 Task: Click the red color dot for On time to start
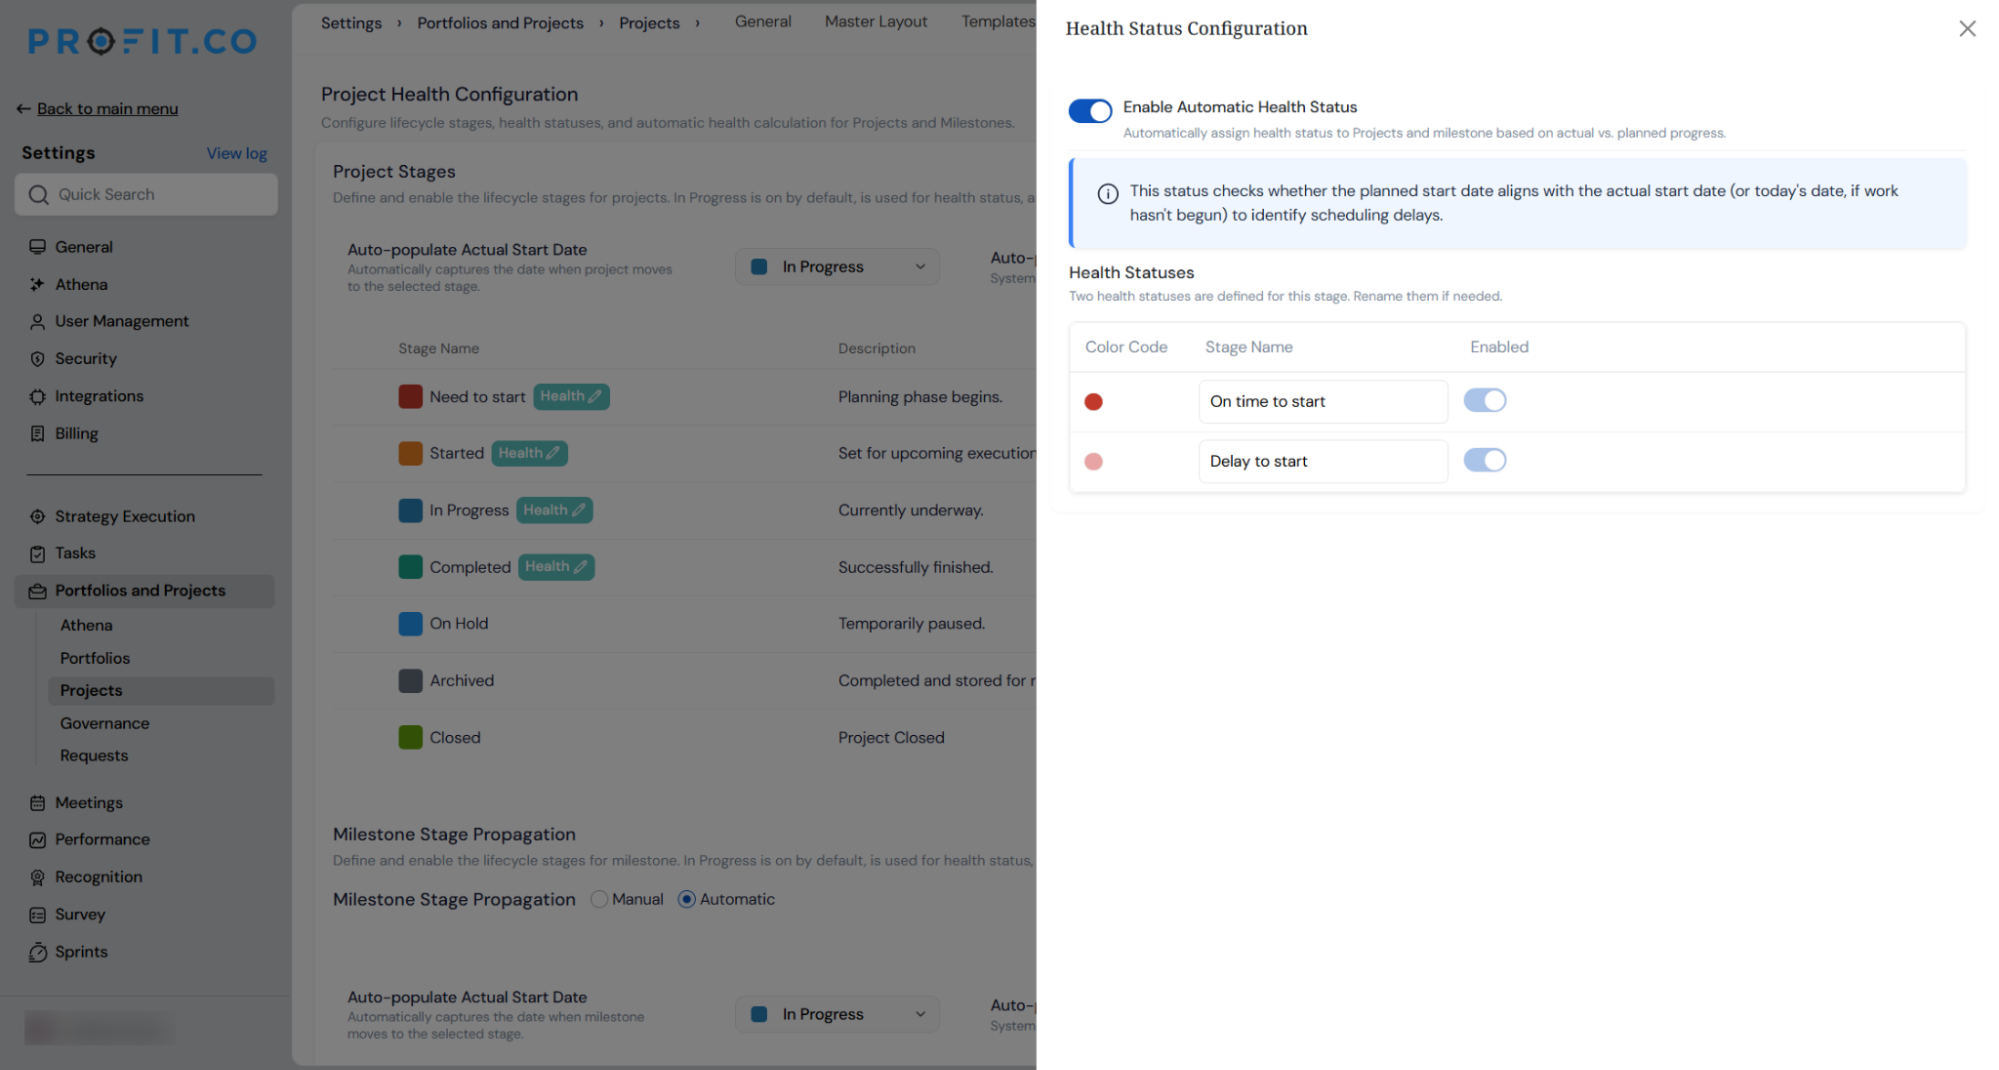point(1094,402)
